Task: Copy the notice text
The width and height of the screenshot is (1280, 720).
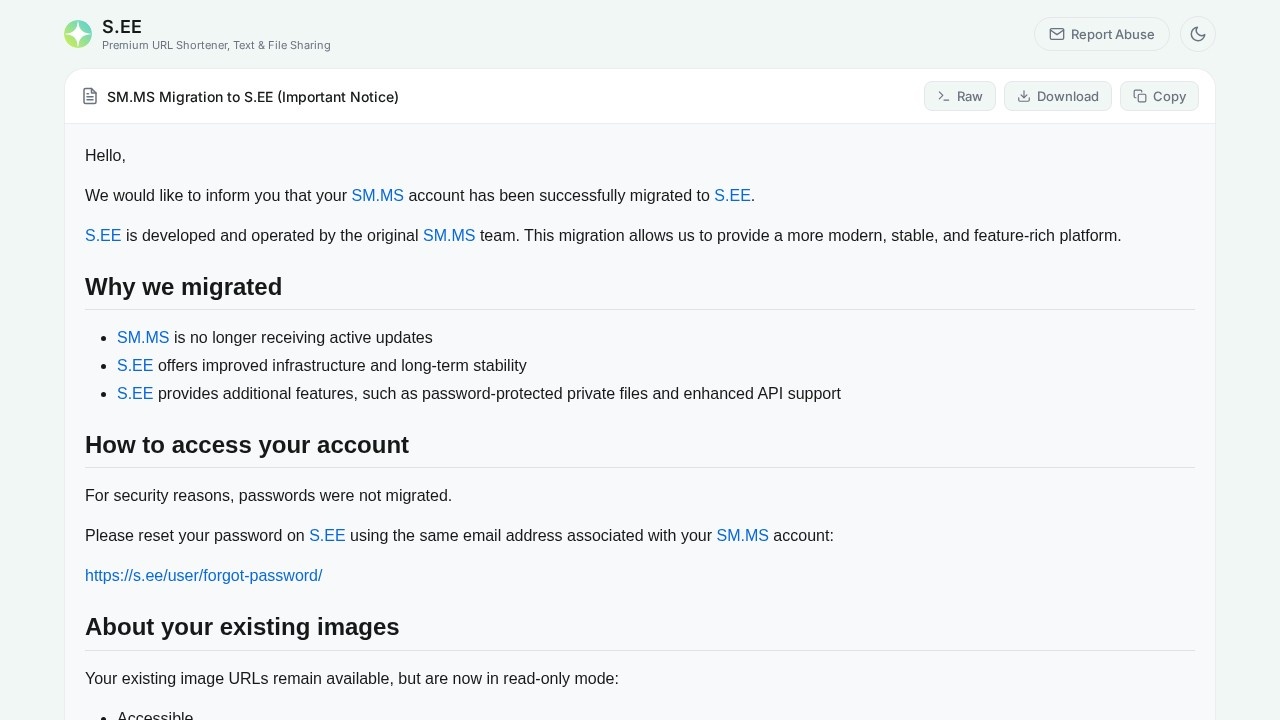Action: [x=1158, y=96]
